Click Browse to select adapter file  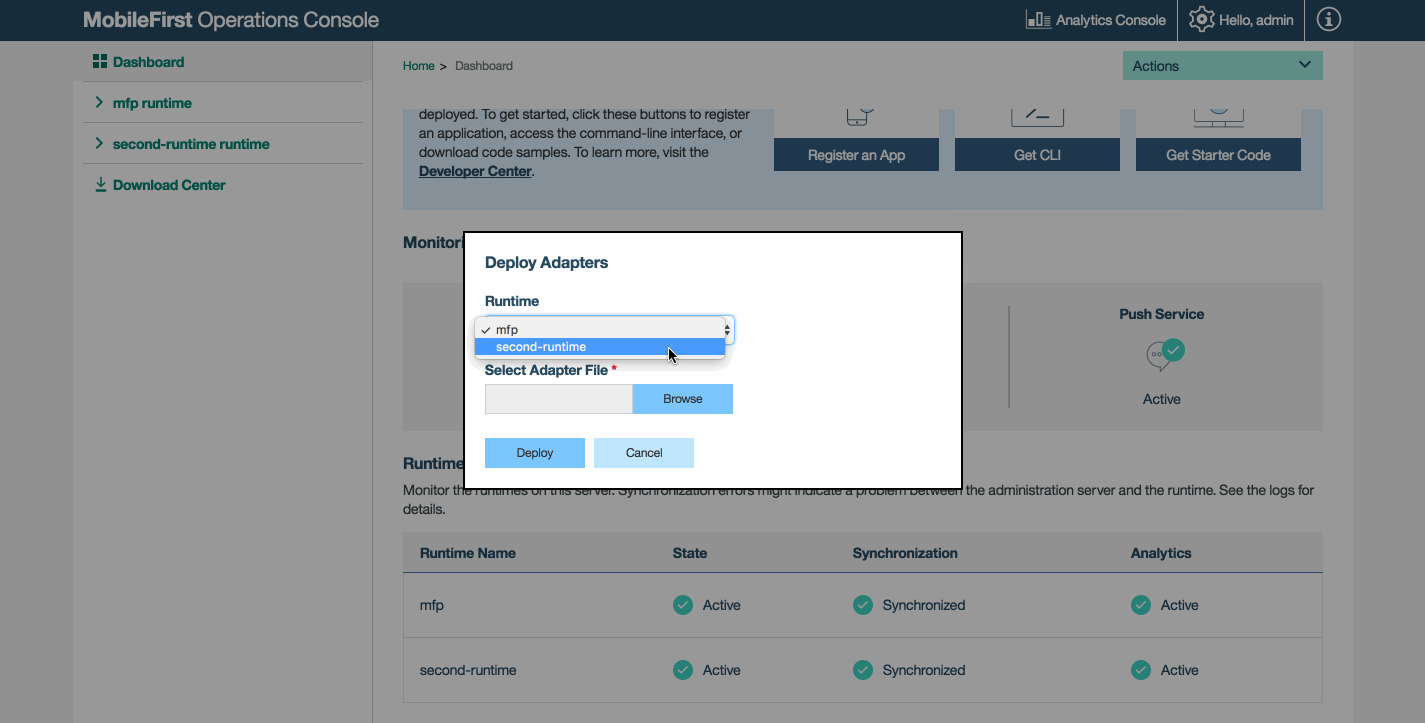683,399
